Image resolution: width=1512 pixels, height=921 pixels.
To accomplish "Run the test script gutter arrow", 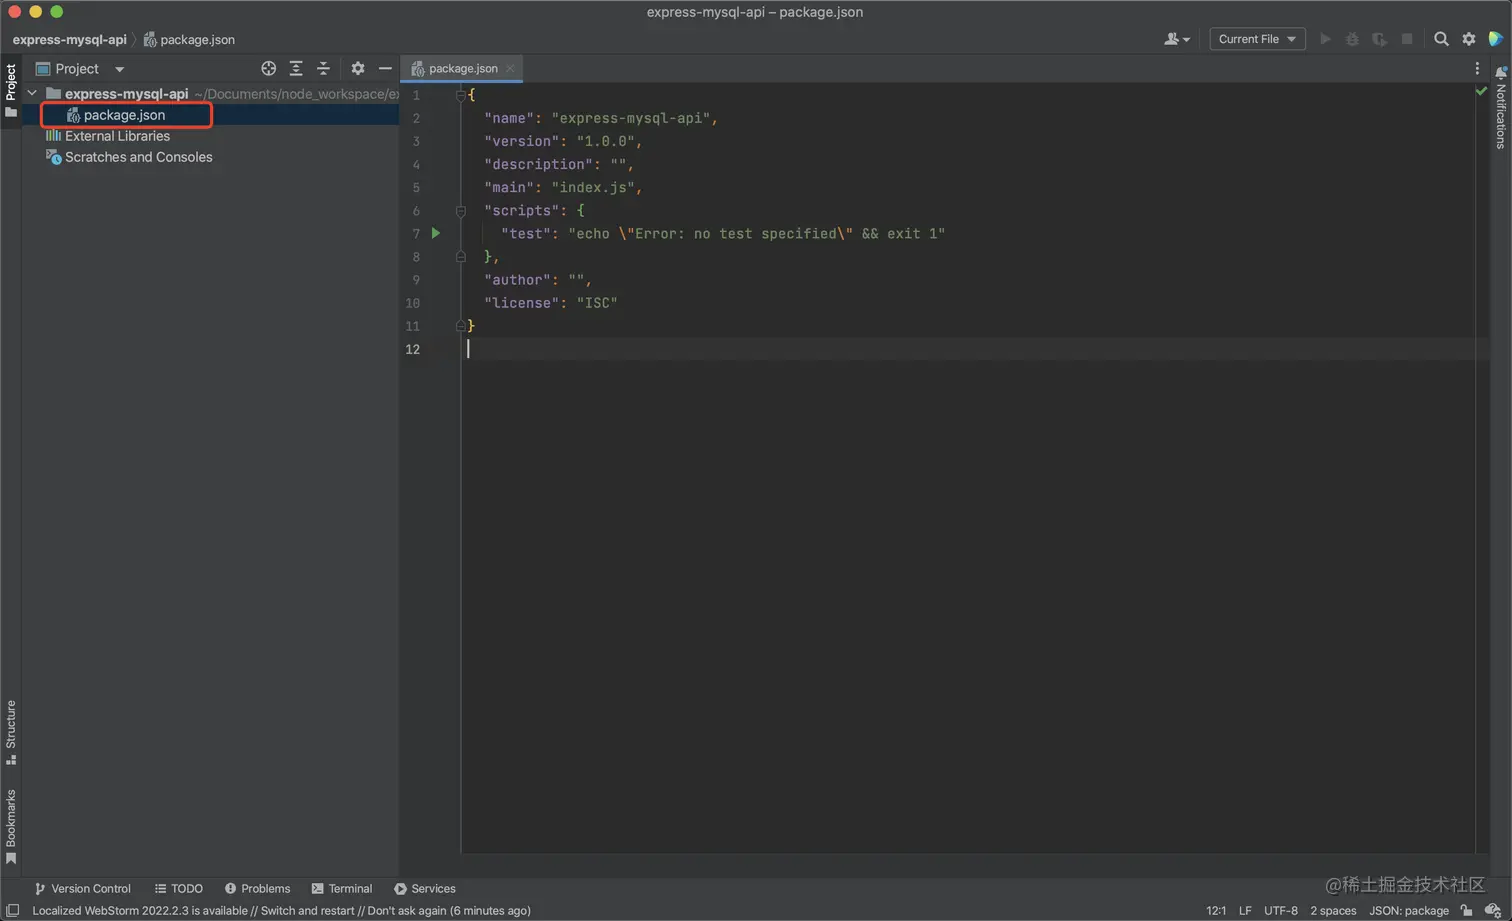I will pos(436,233).
